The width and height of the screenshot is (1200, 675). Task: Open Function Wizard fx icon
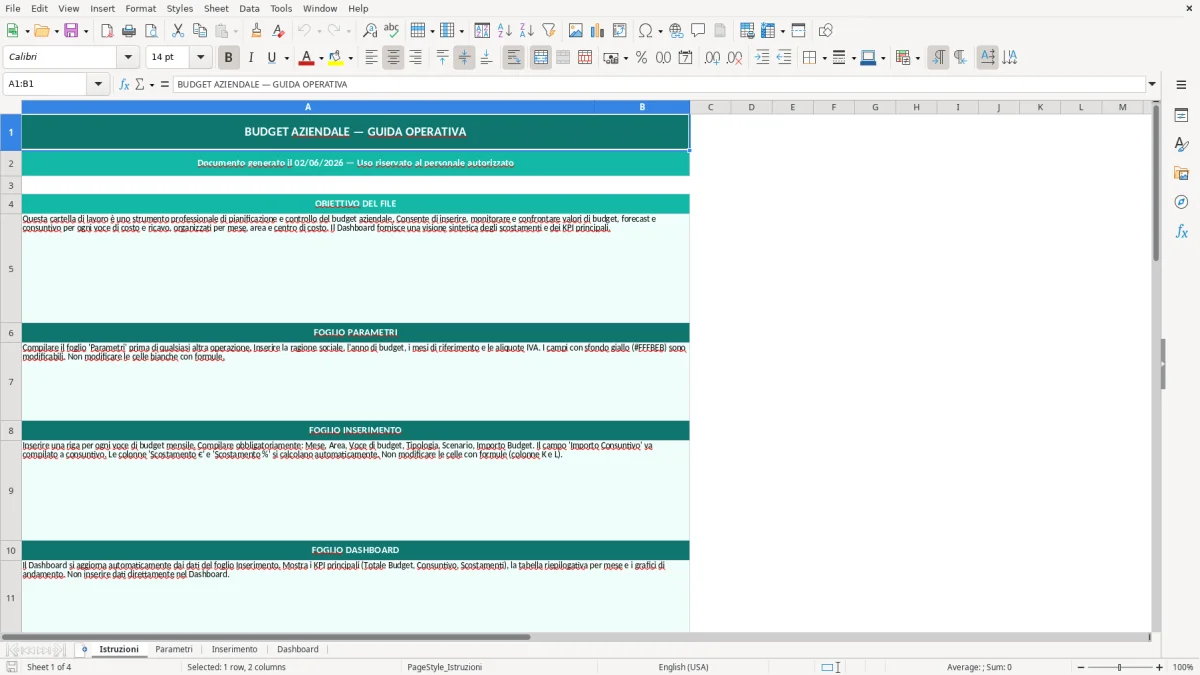pos(124,84)
